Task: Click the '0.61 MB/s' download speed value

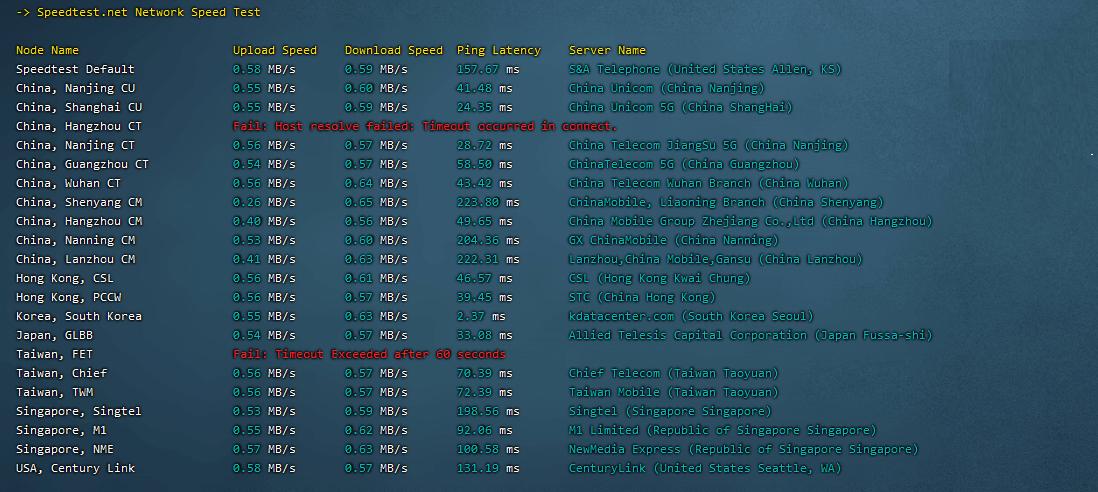Action: 376,278
